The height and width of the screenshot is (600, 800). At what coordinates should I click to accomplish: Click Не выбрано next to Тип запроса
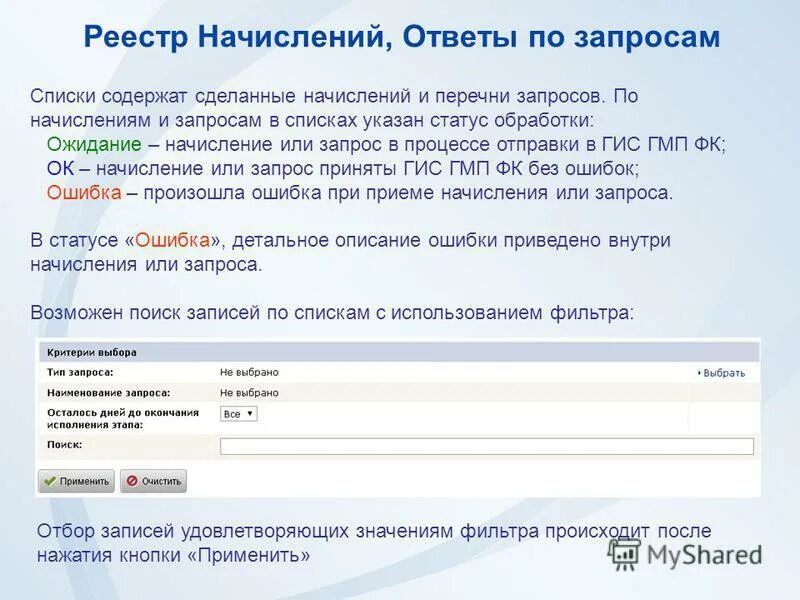coord(249,372)
